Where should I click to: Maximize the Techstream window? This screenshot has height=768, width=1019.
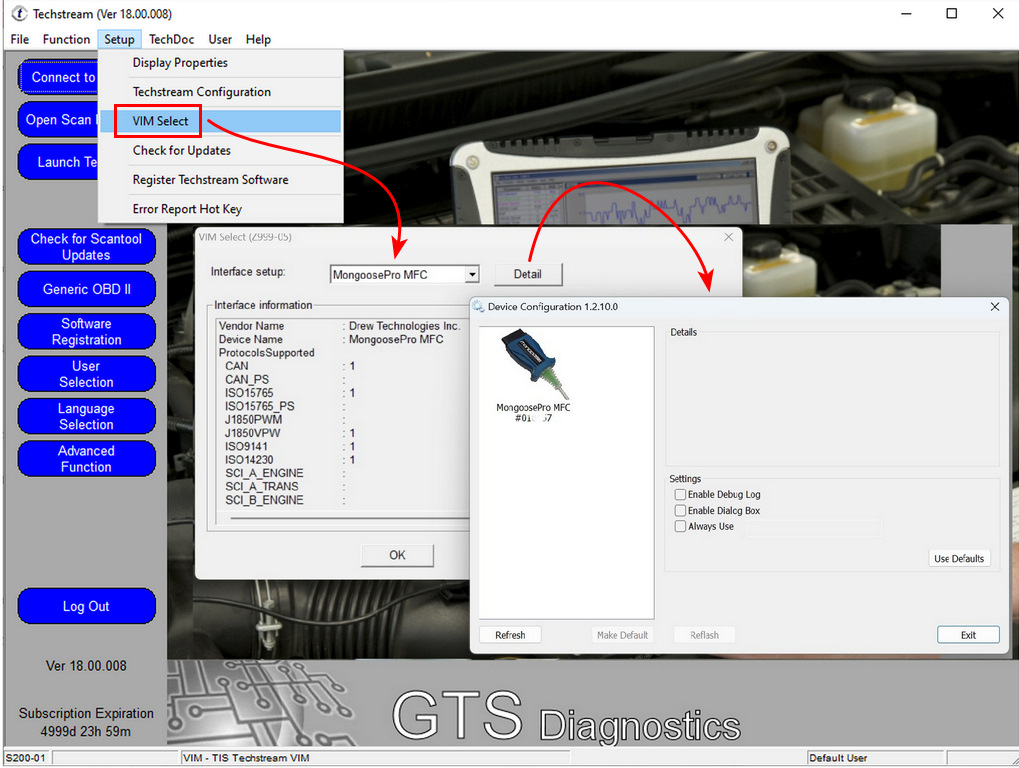951,14
